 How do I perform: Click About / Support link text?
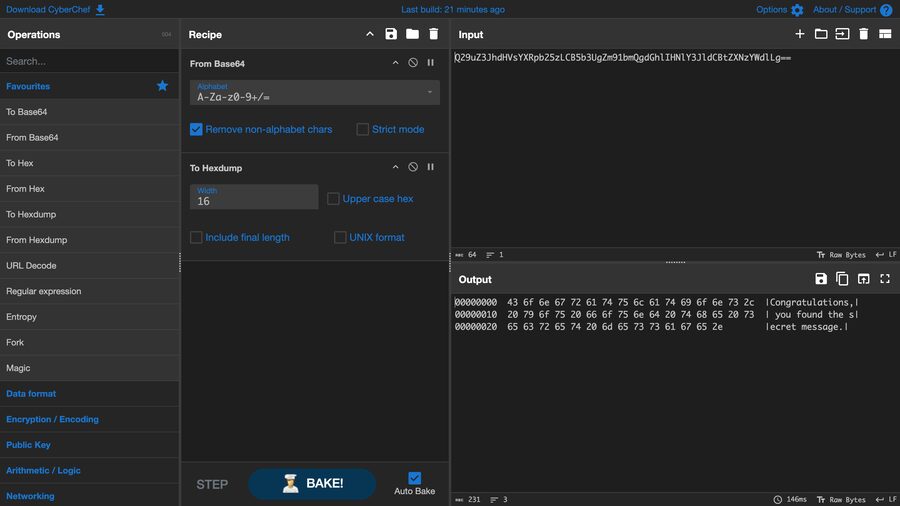[x=844, y=10]
